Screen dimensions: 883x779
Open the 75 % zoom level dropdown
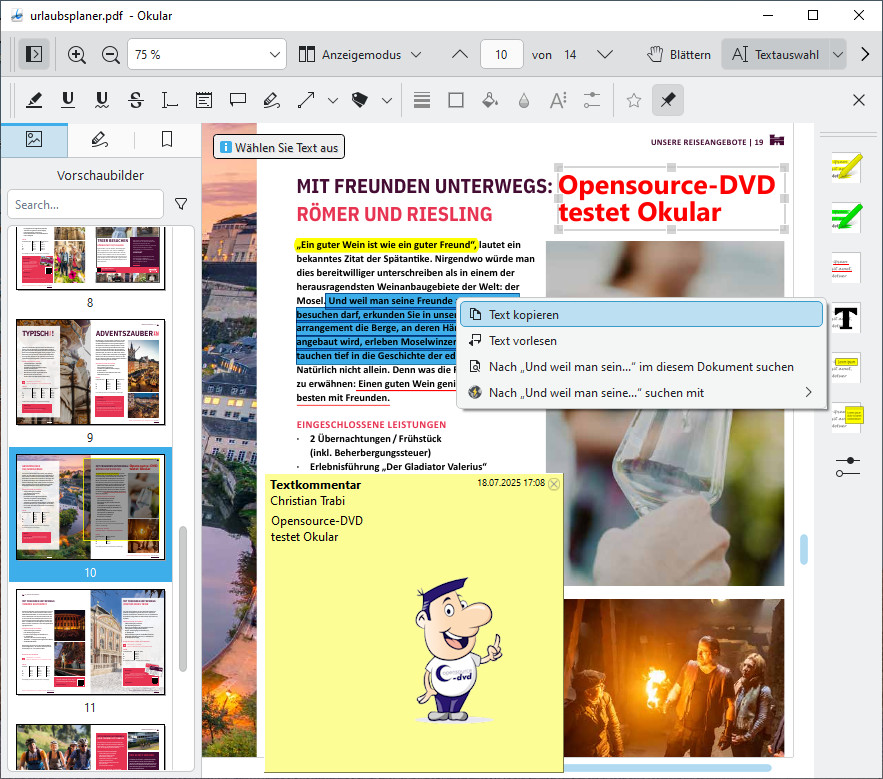pyautogui.click(x=207, y=54)
